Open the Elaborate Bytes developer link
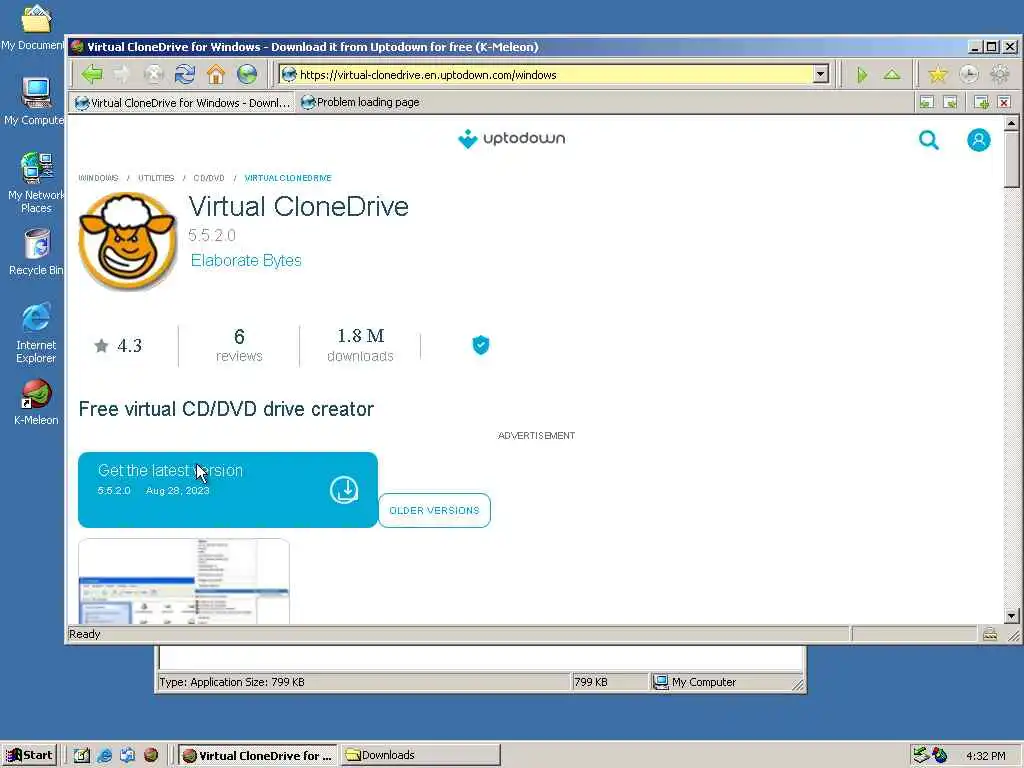 (x=246, y=261)
